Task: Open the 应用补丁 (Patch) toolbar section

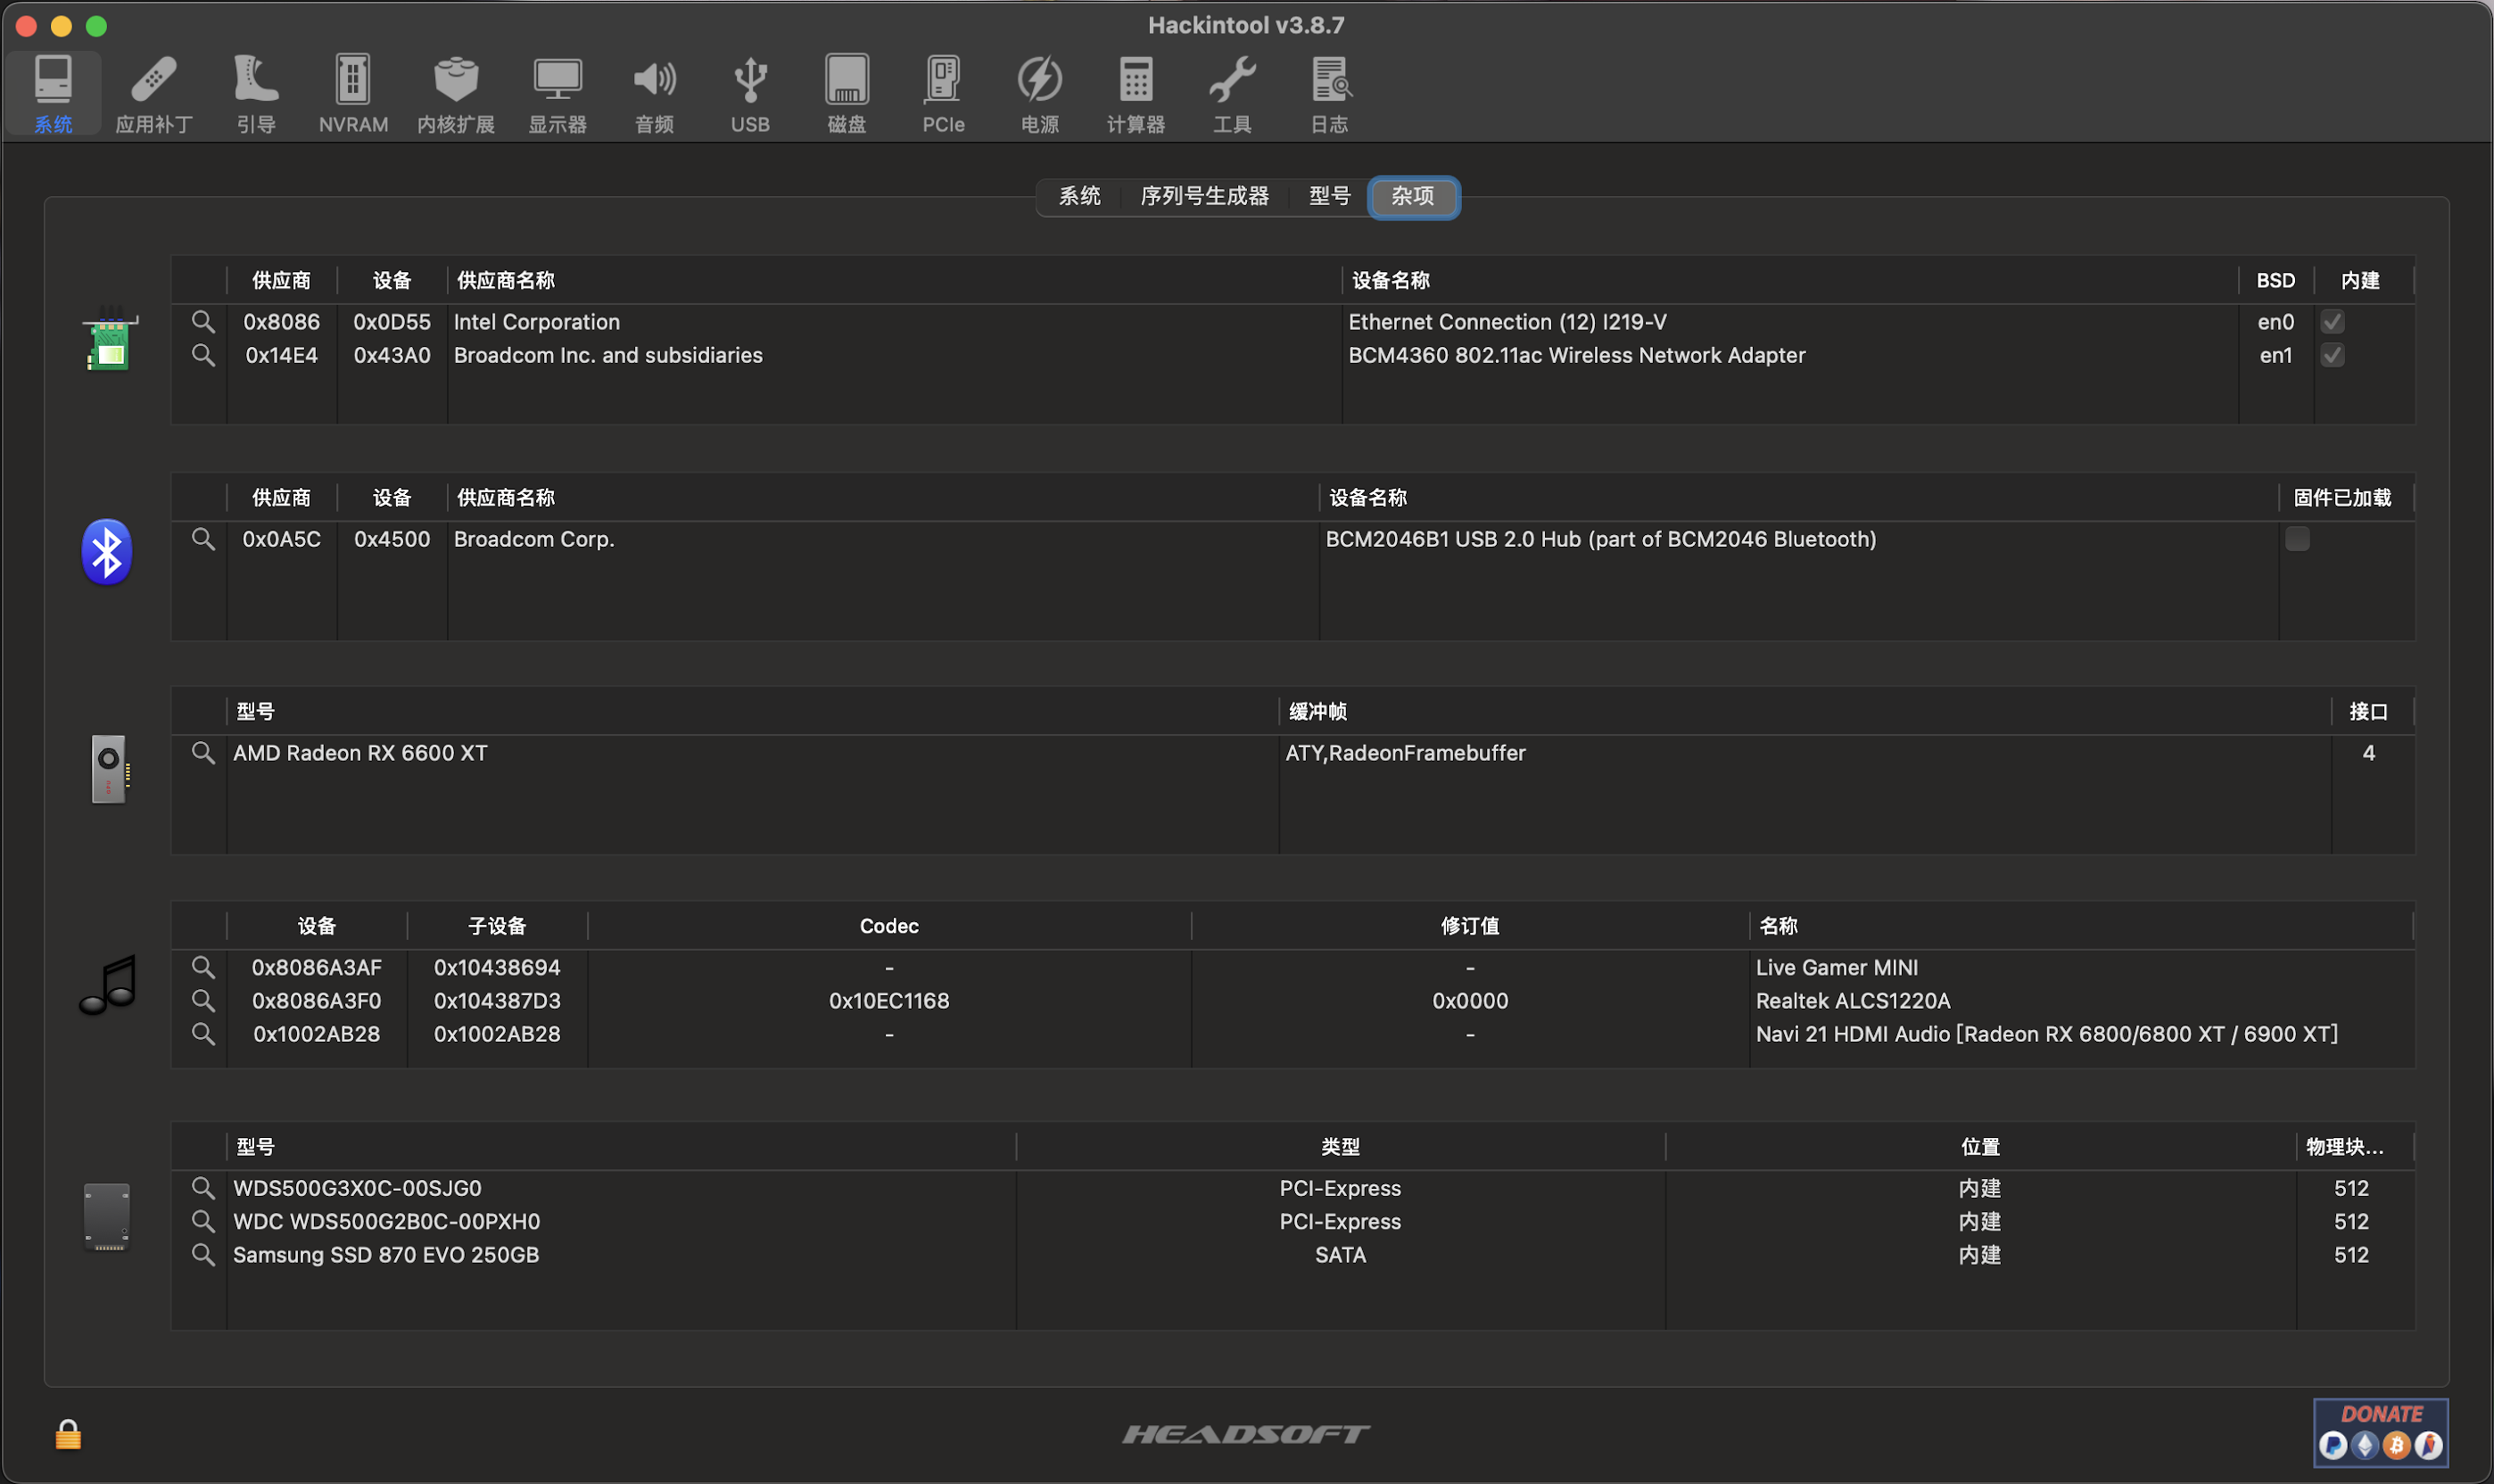Action: click(x=154, y=94)
